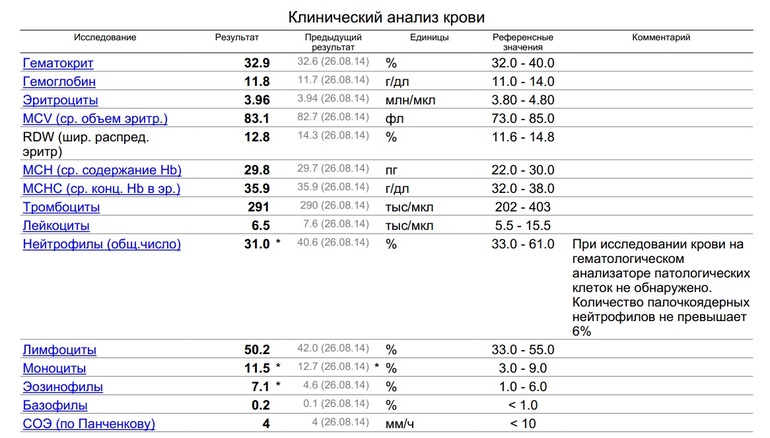The image size is (770, 438).
Task: Click the Результат column header
Action: pyautogui.click(x=237, y=37)
